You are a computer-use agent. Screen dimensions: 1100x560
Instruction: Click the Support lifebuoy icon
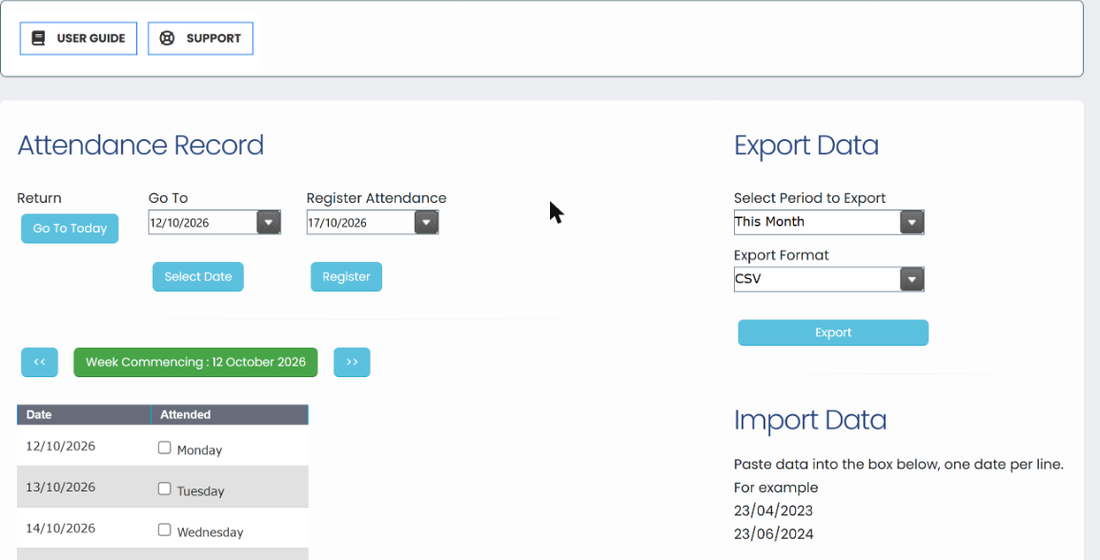[x=167, y=38]
